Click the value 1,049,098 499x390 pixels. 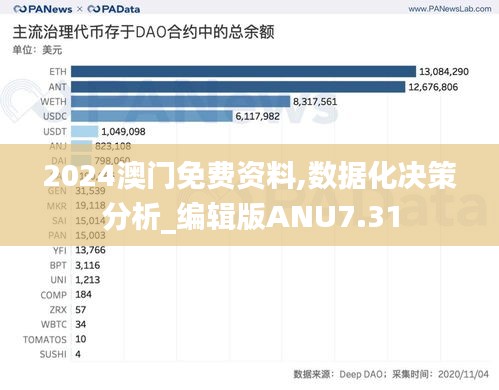click(x=123, y=131)
